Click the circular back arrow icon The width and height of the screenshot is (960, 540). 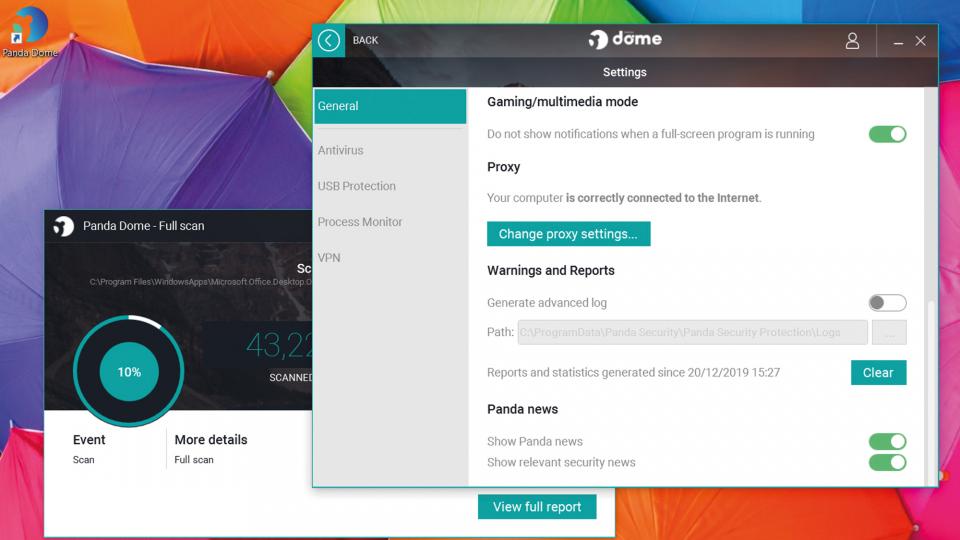[329, 40]
